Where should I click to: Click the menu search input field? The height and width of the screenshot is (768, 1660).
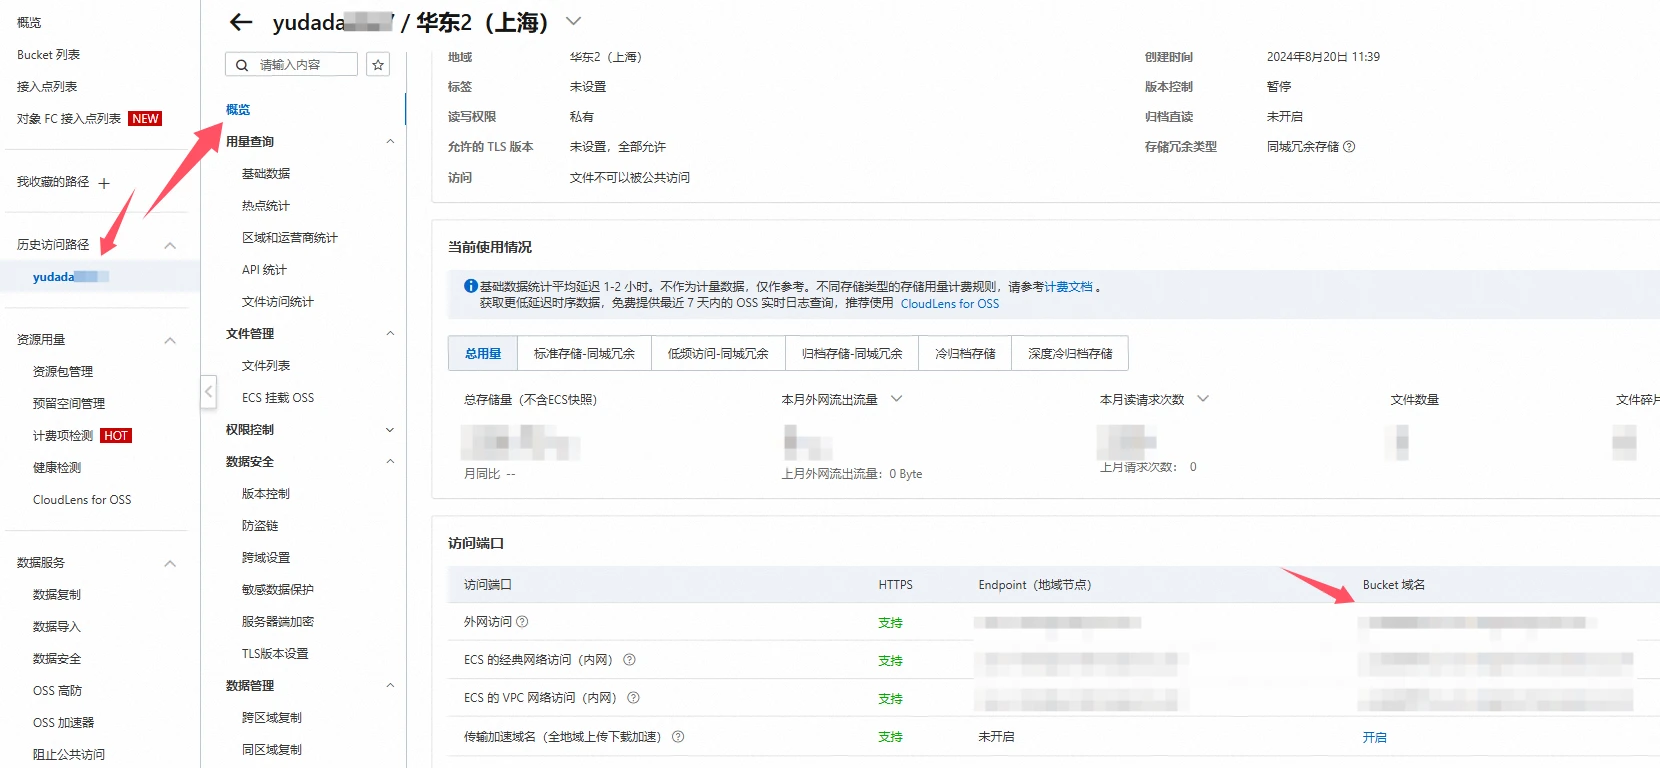tap(302, 65)
